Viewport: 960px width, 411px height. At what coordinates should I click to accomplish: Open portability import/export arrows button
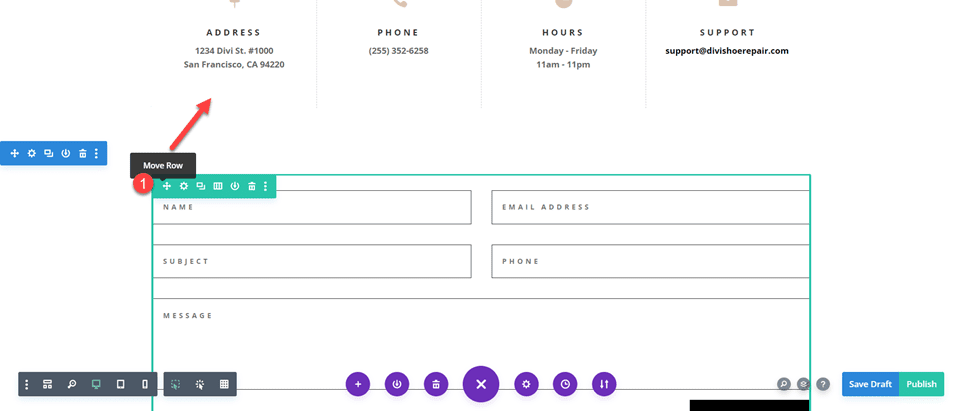603,384
